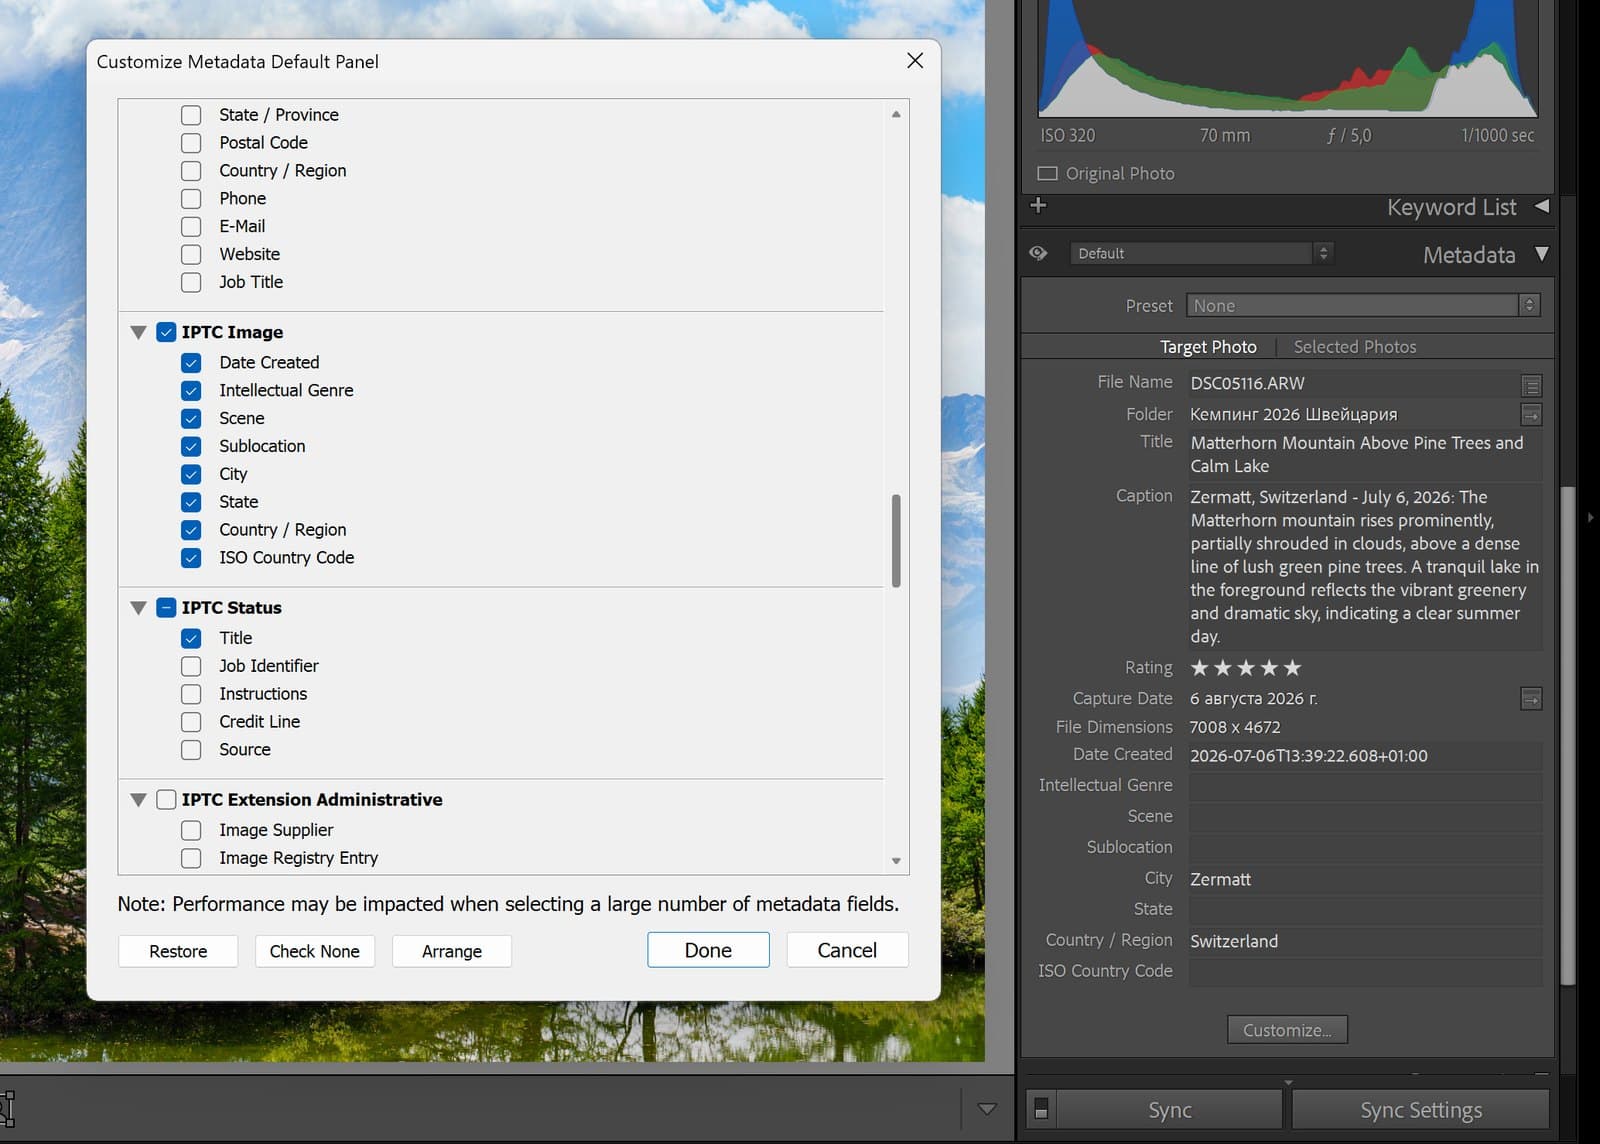
Task: Click the Capture Date edit icon
Action: coord(1531,698)
